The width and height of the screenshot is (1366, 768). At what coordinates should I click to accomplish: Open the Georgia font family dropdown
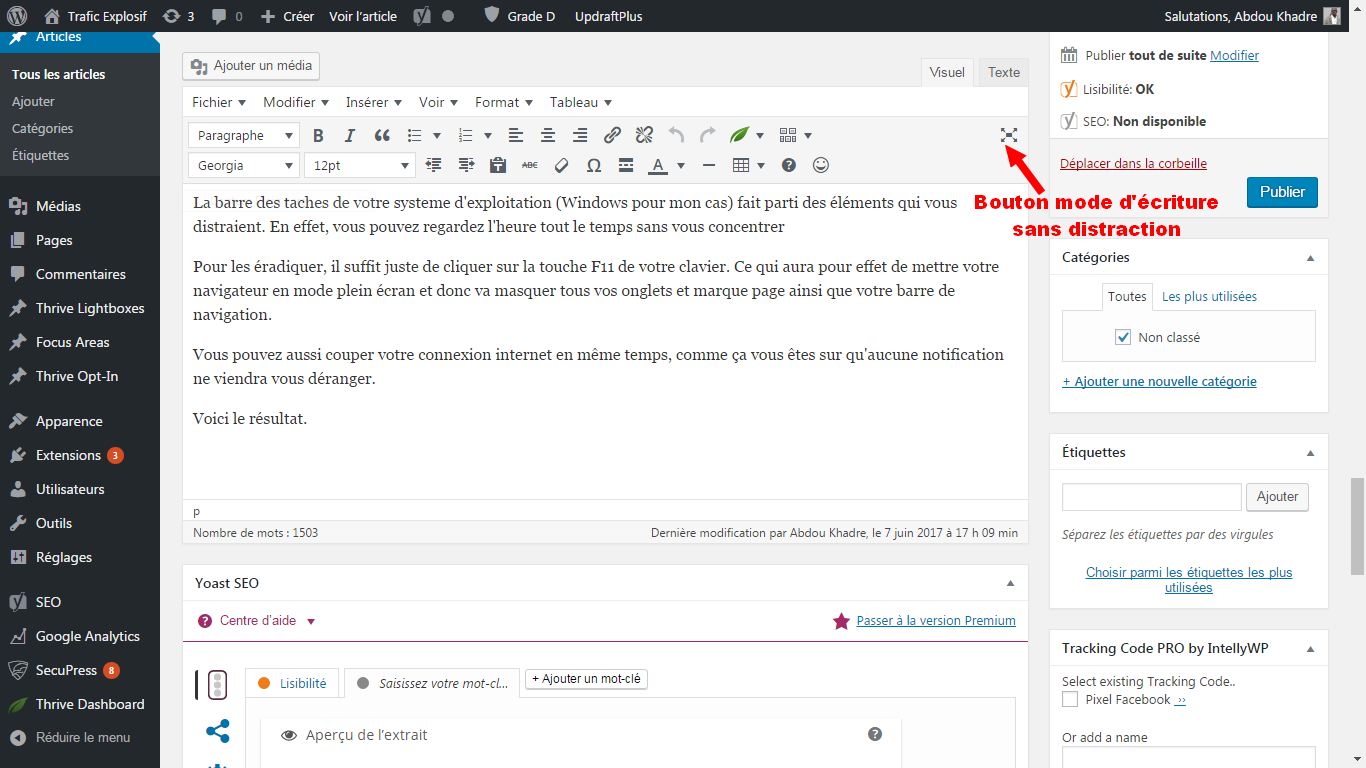click(243, 166)
